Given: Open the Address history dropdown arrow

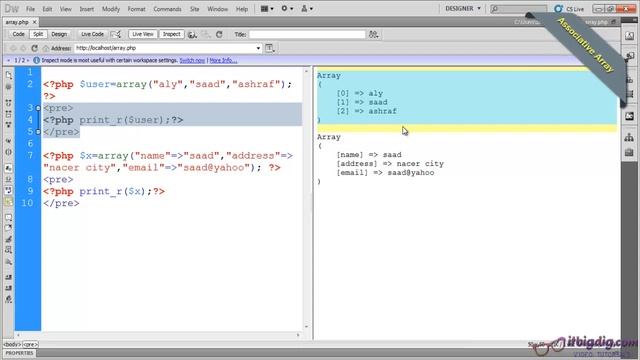Looking at the screenshot, I should point(258,48).
